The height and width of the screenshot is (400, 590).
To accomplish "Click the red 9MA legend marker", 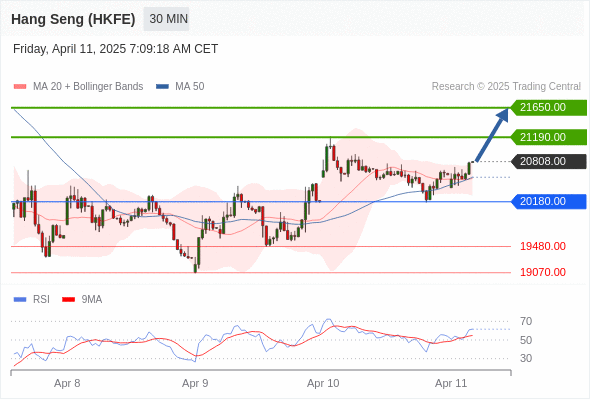I will pyautogui.click(x=68, y=300).
